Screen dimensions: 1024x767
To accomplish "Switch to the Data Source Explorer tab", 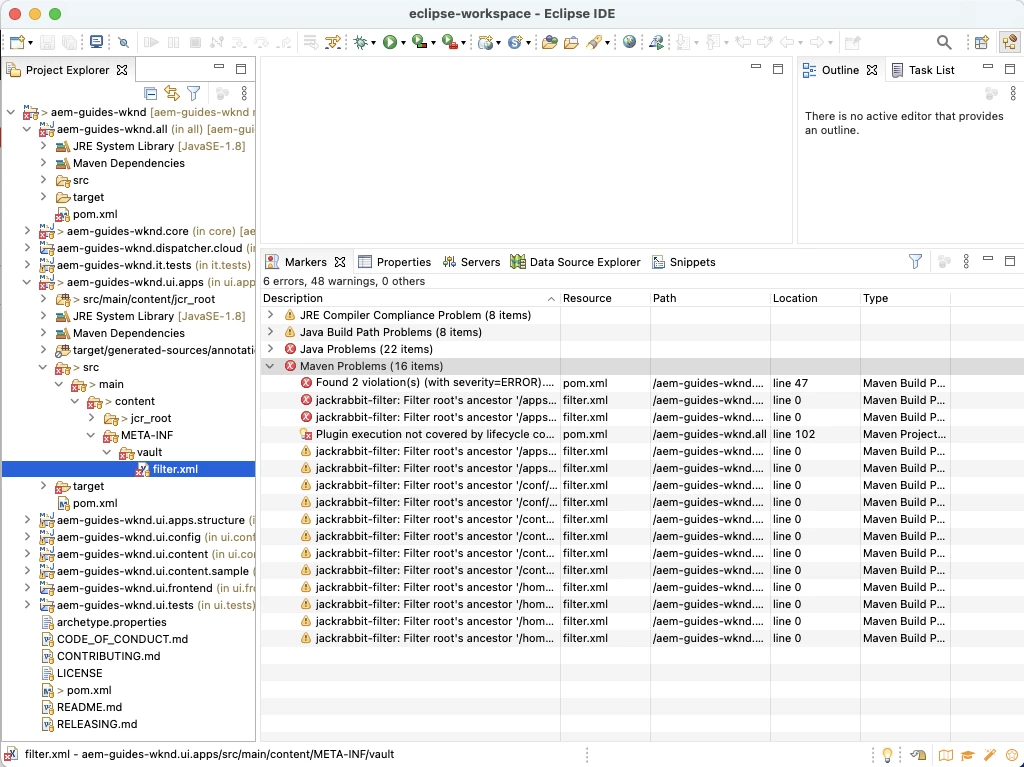I will pos(575,262).
